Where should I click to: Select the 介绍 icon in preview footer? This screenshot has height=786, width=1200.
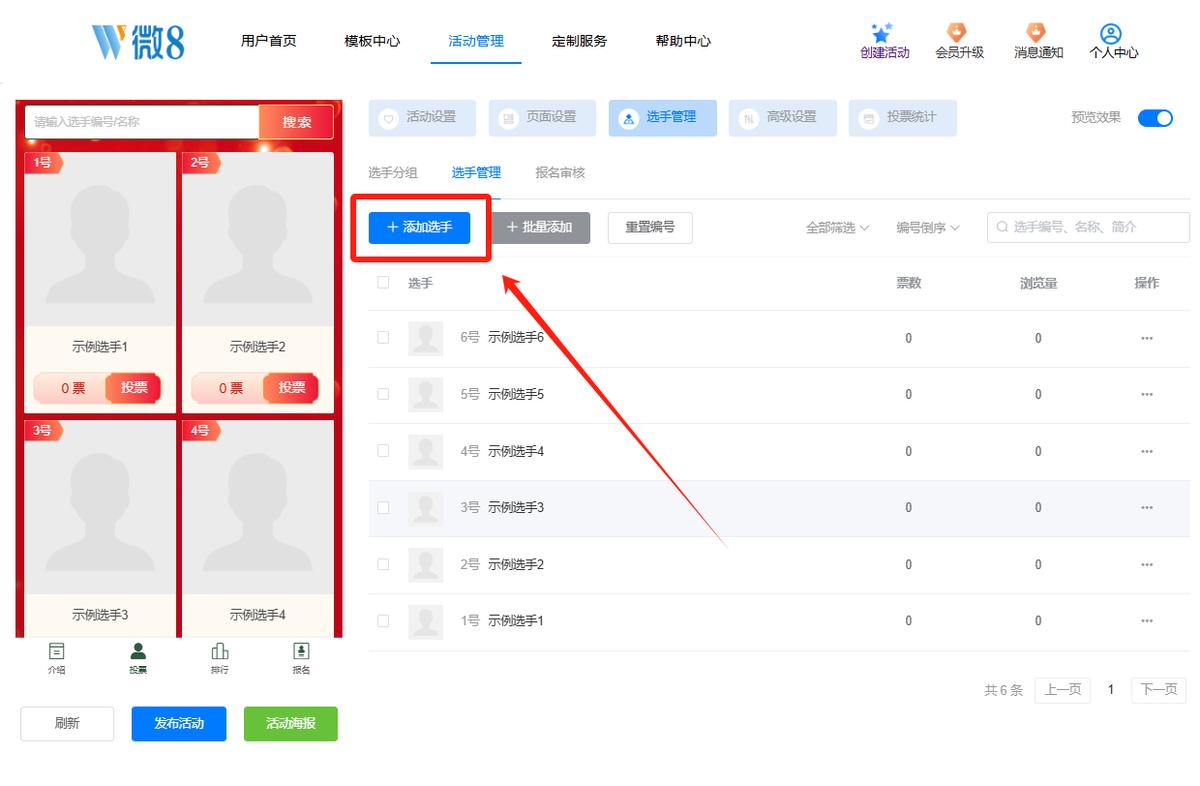point(57,651)
